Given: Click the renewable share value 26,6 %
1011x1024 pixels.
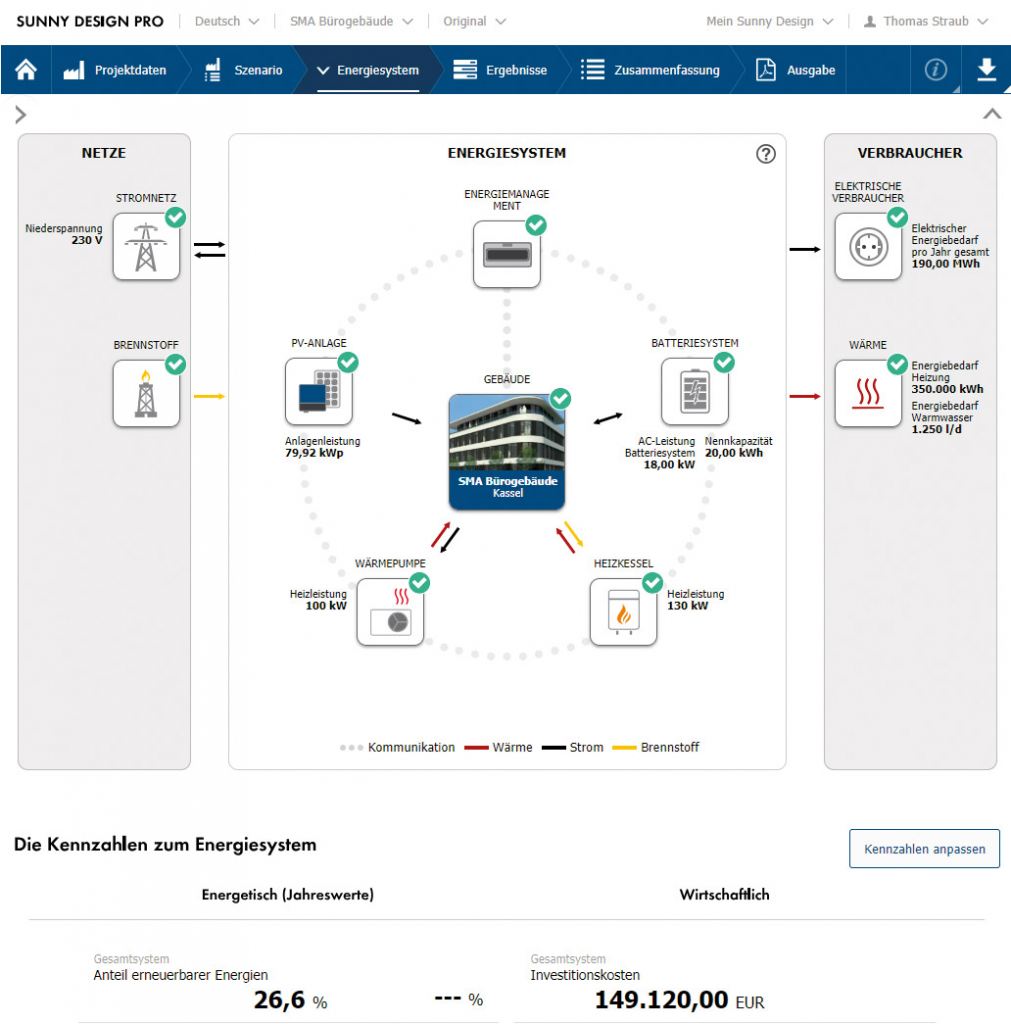Looking at the screenshot, I should click(290, 1000).
